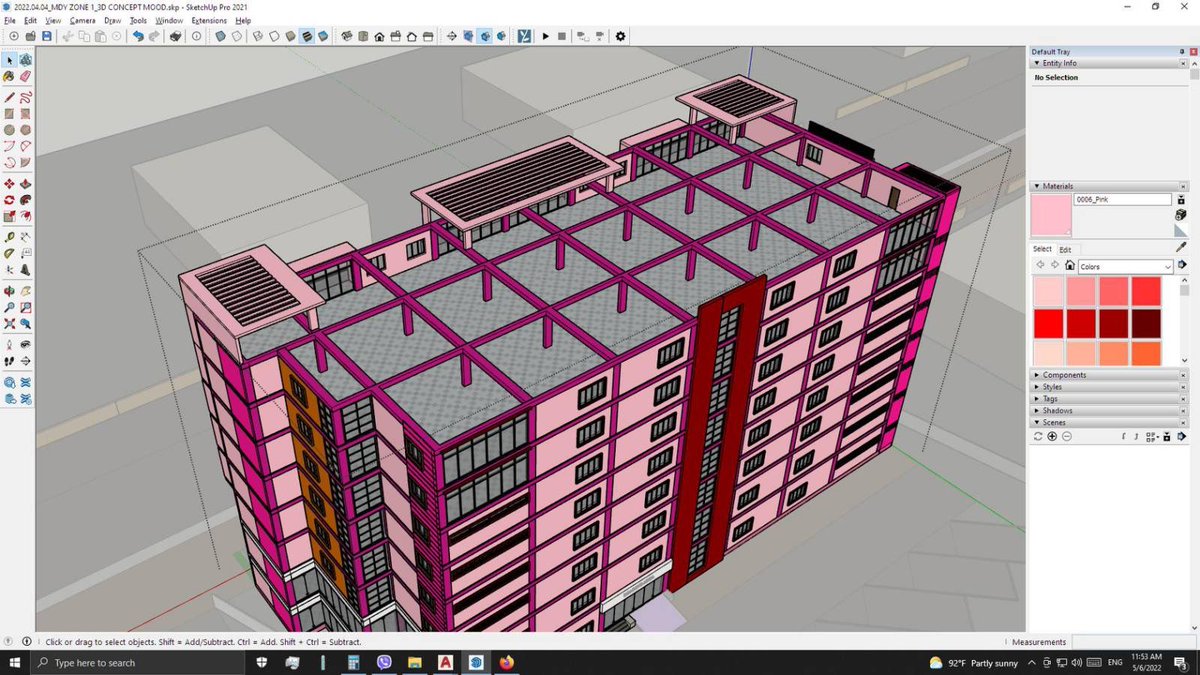Open the File menu
This screenshot has height=675, width=1200.
pyautogui.click(x=9, y=20)
